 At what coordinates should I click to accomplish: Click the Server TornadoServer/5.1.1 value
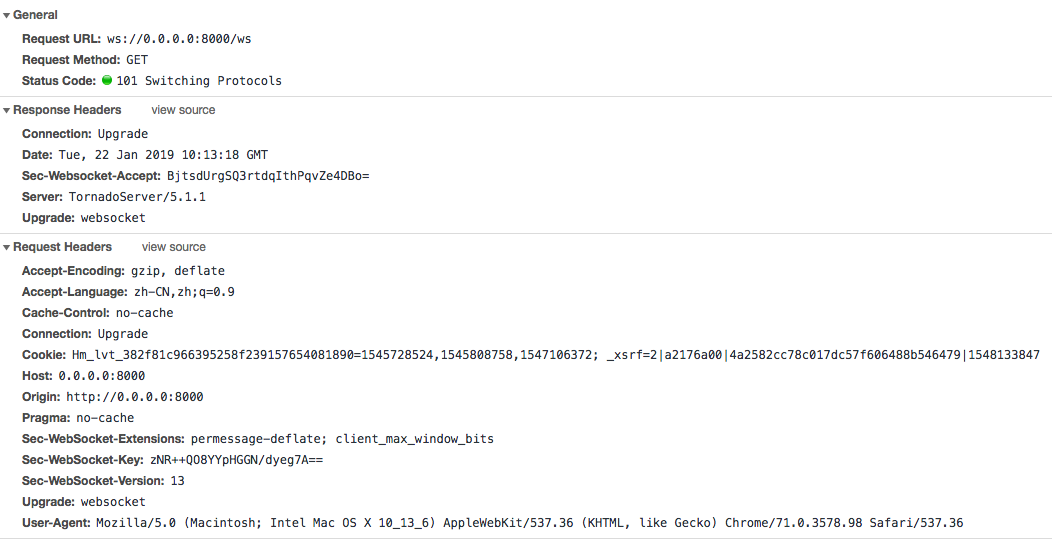(137, 197)
